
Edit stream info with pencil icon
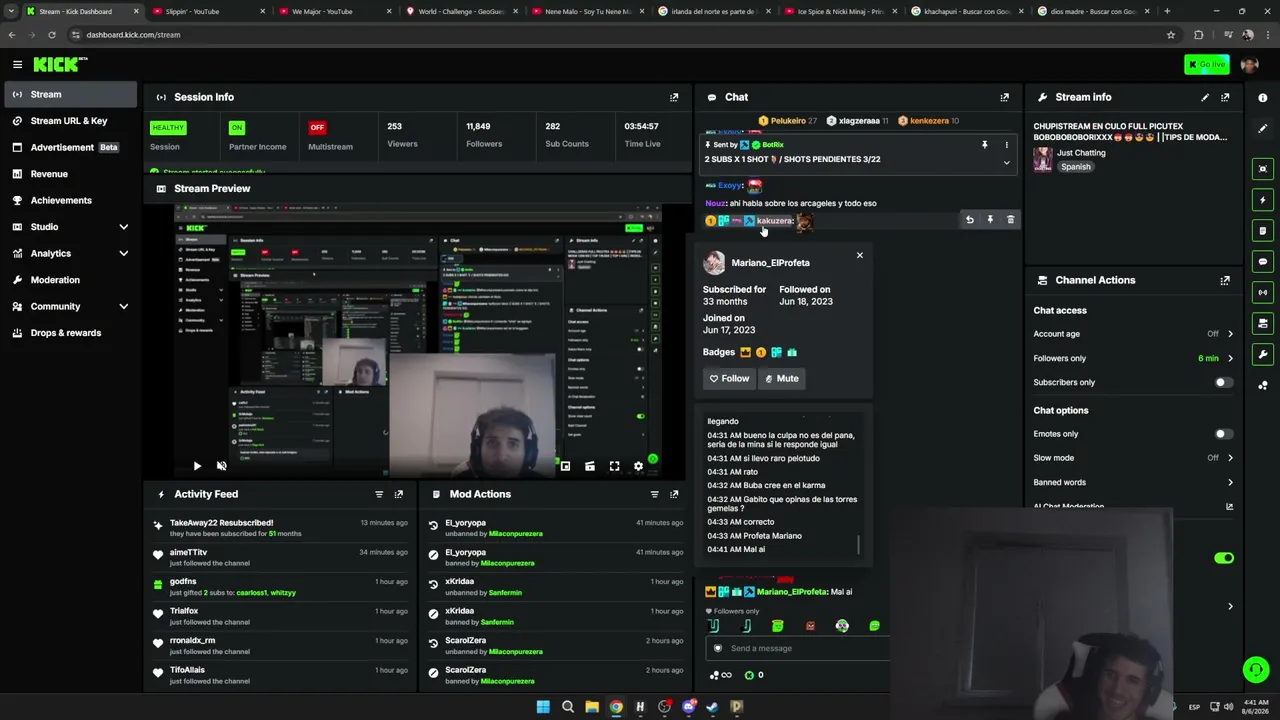pyautogui.click(x=1205, y=97)
